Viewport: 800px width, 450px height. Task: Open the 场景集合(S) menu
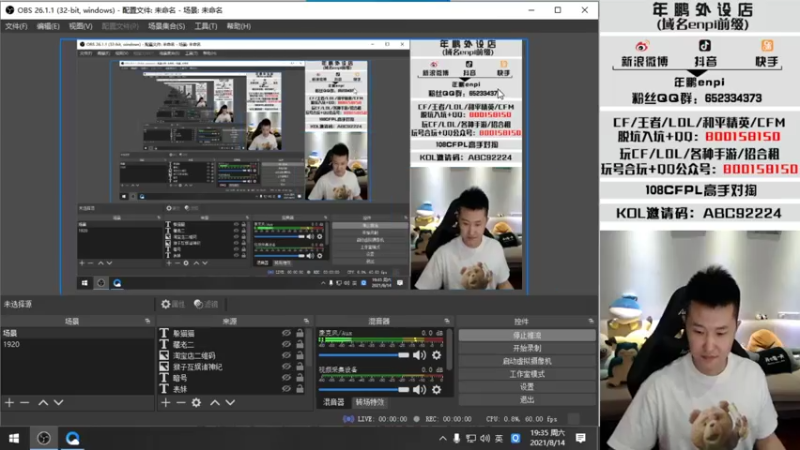click(166, 26)
